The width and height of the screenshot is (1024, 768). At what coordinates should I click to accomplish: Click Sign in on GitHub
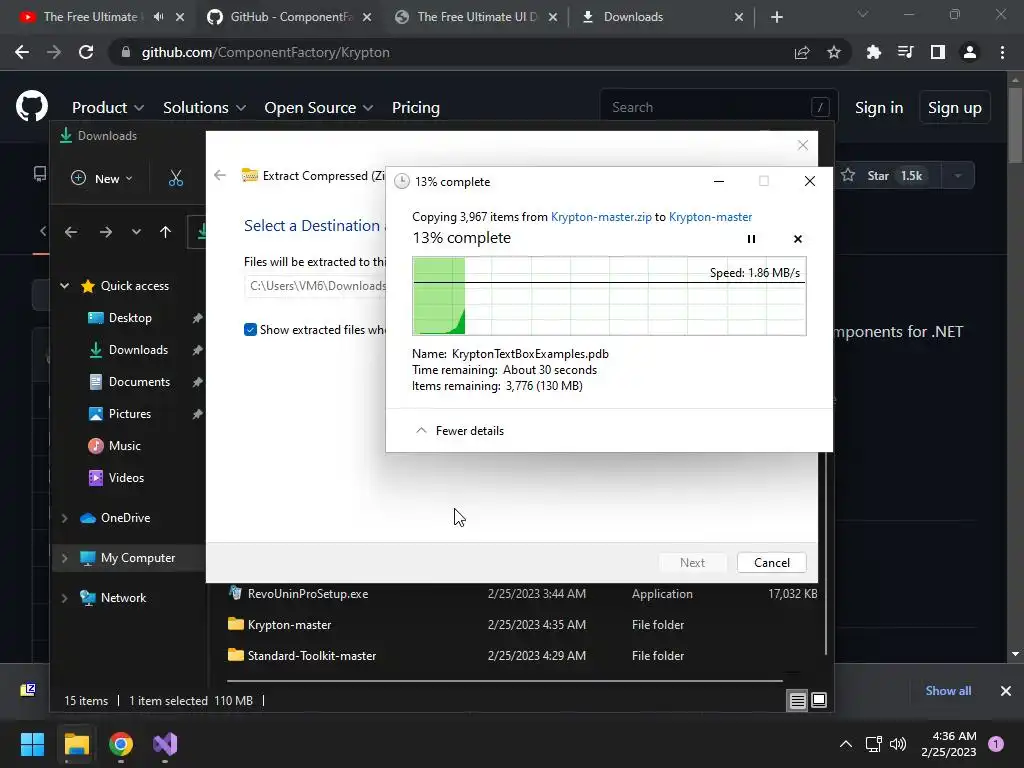click(878, 107)
